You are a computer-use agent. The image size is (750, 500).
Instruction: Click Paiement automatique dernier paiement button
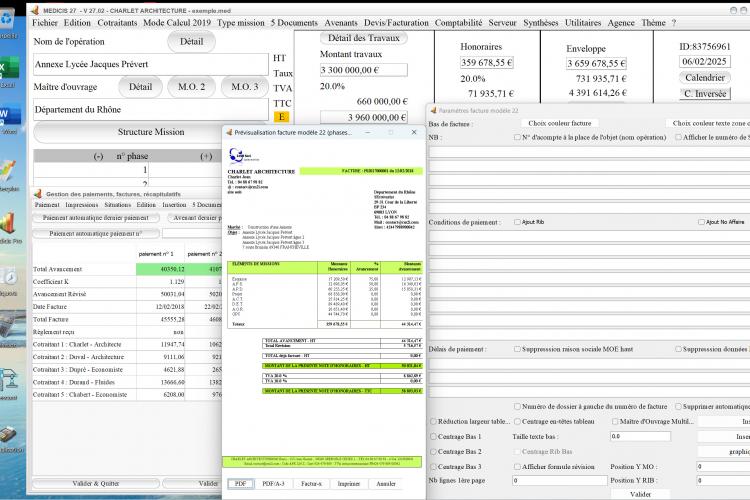pyautogui.click(x=95, y=218)
